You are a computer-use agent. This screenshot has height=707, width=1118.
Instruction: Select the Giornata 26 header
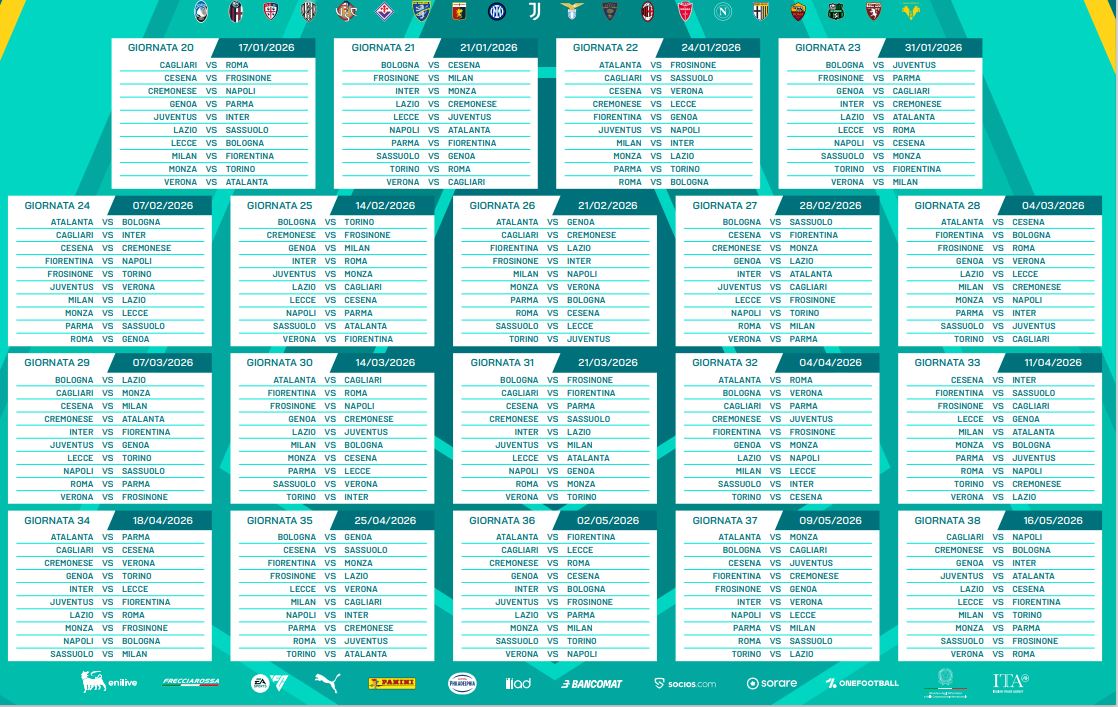(x=502, y=205)
